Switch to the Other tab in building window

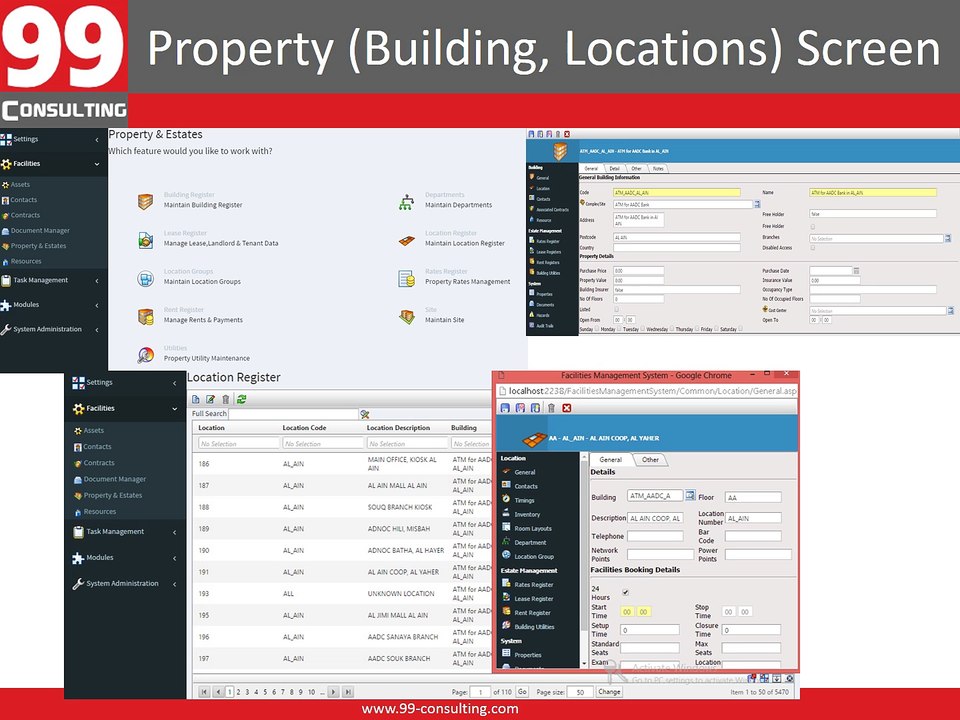pyautogui.click(x=636, y=168)
